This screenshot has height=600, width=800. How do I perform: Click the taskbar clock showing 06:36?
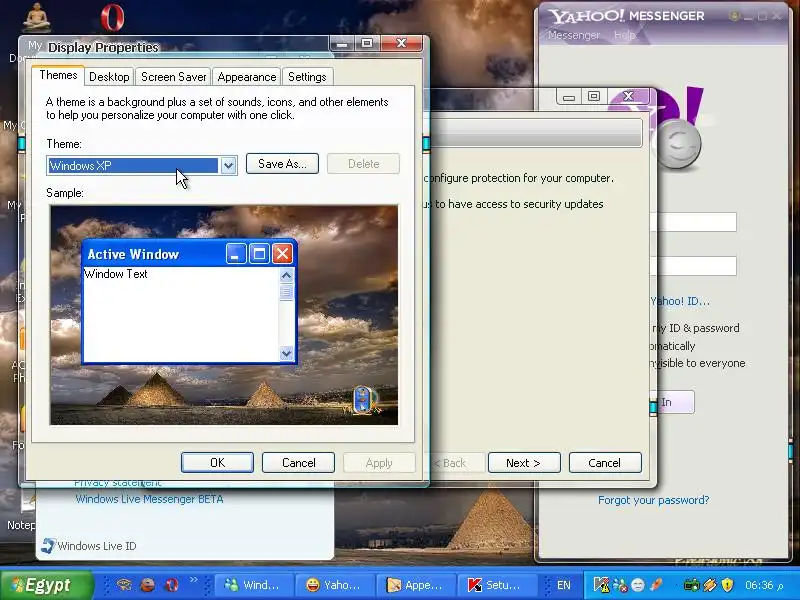[x=764, y=585]
